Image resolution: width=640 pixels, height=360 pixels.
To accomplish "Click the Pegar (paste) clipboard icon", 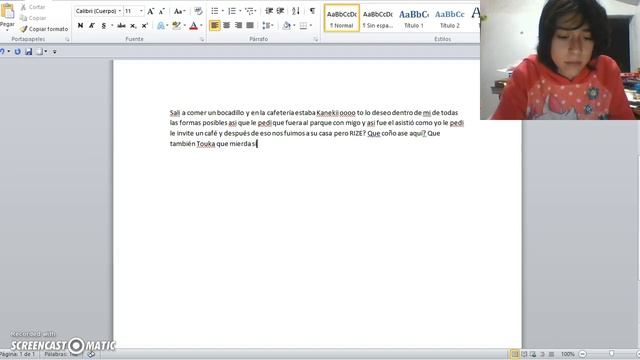I will [7, 11].
